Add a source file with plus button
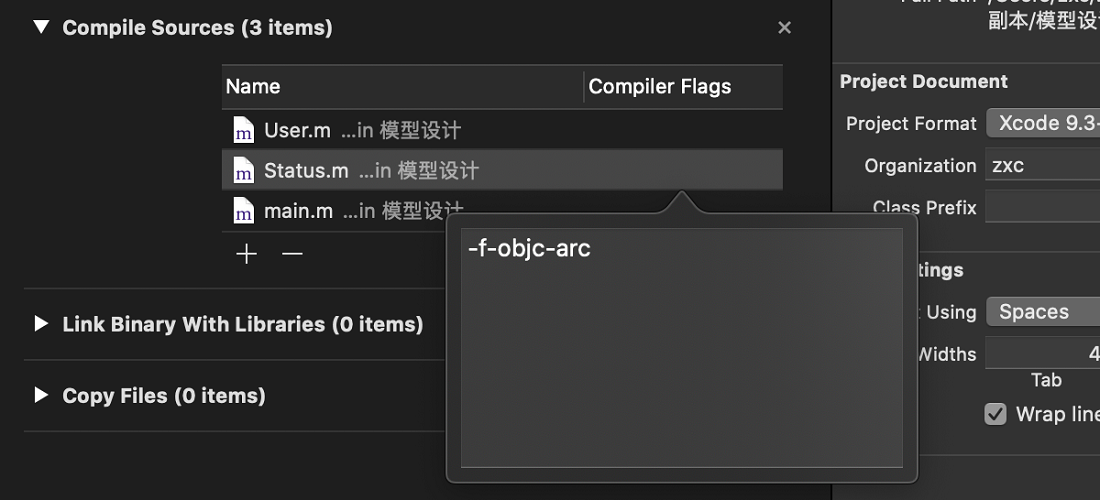This screenshot has width=1100, height=500. tap(246, 254)
